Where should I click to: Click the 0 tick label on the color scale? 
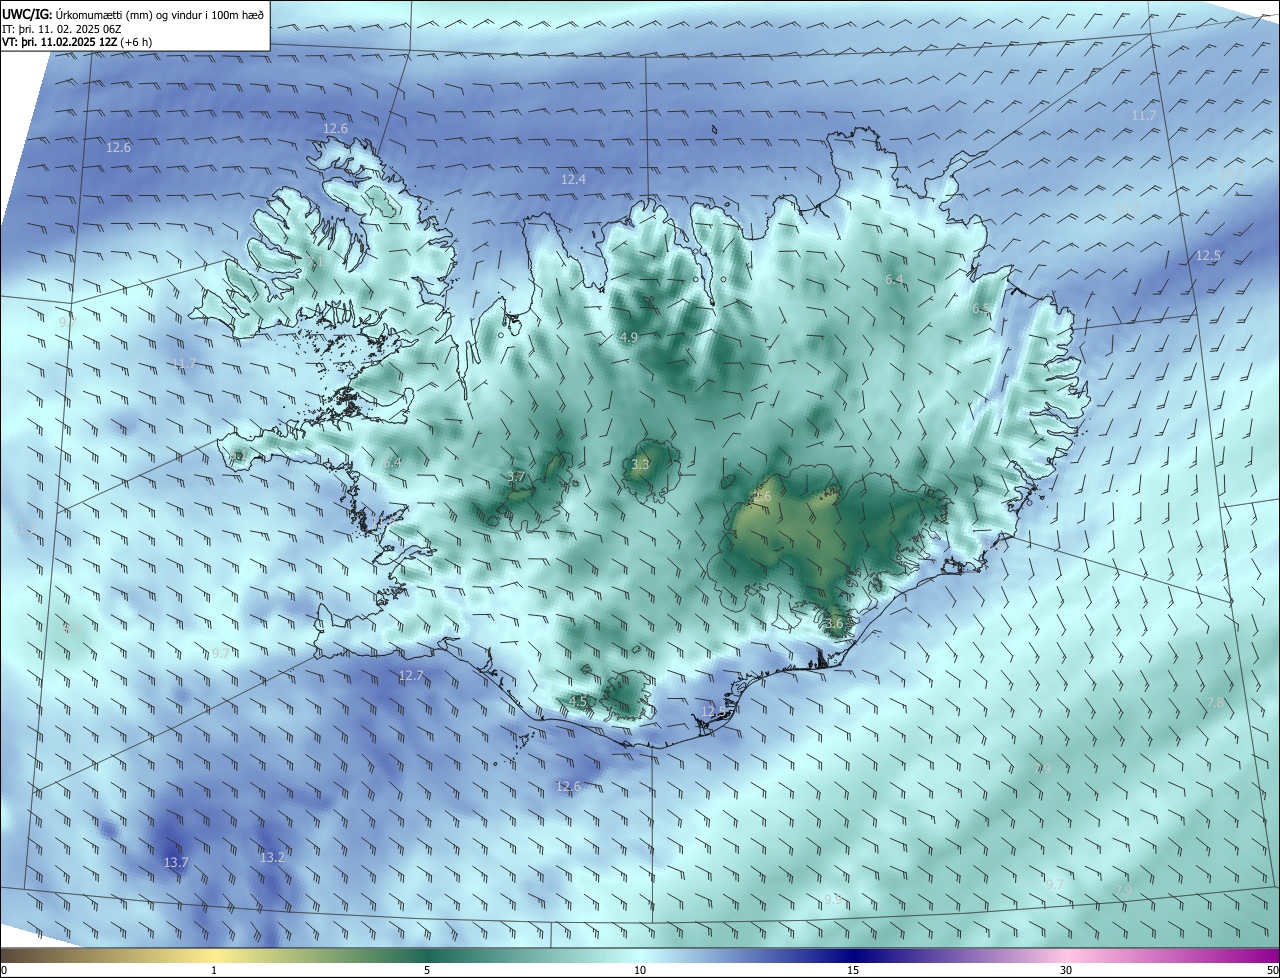(x=4, y=971)
